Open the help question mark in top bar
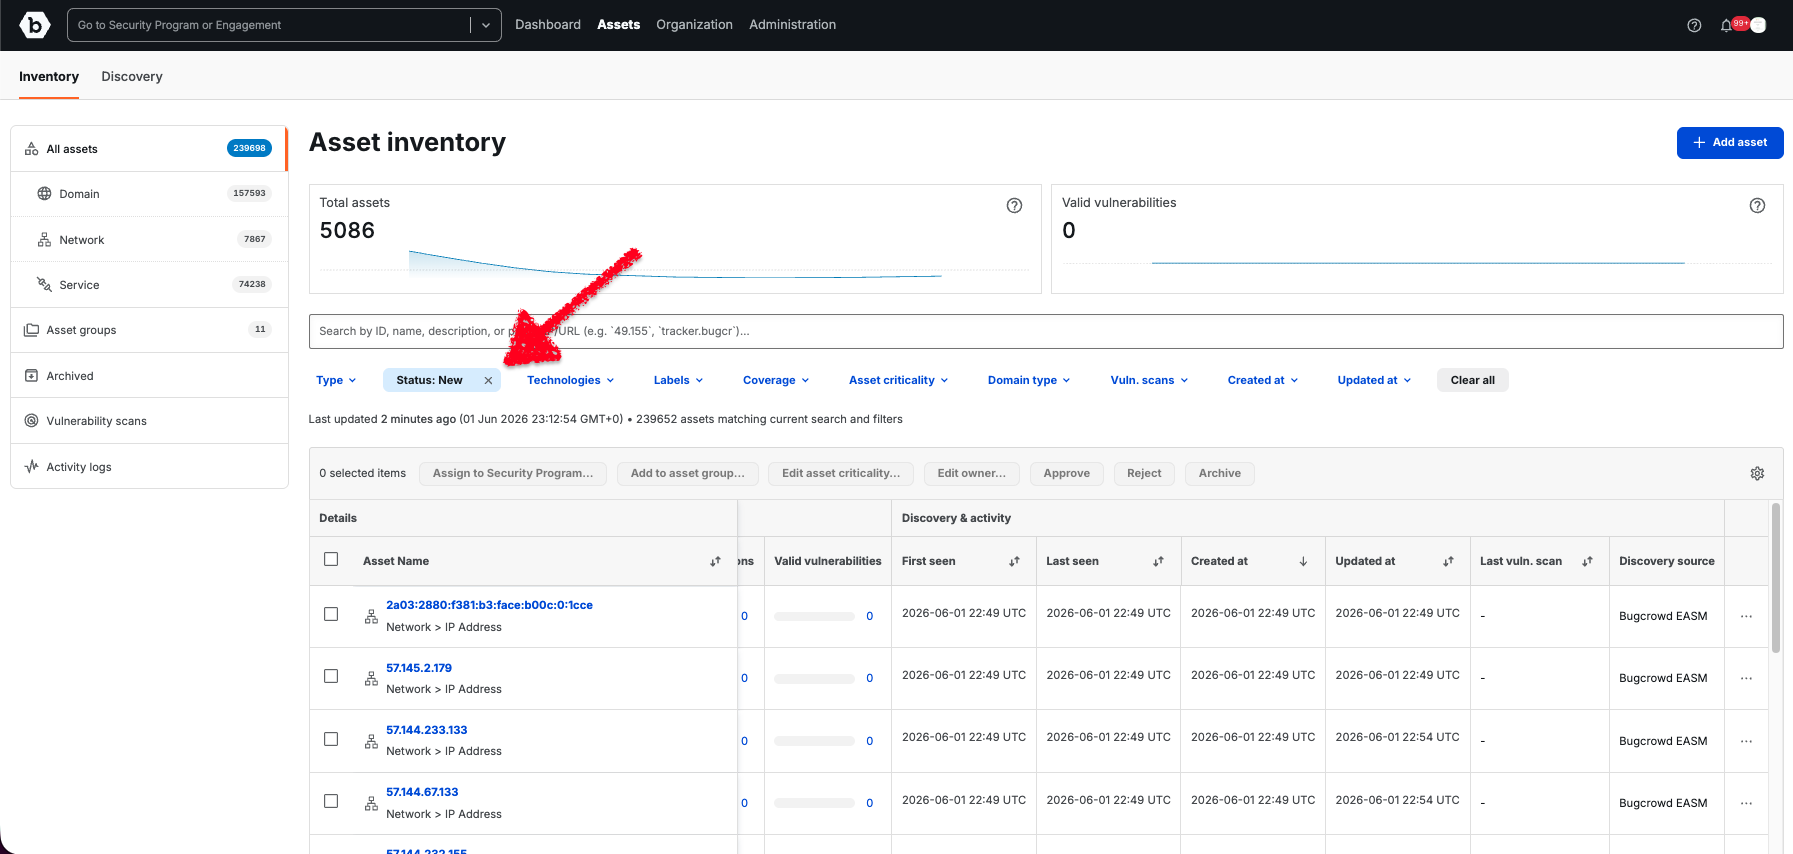Viewport: 1793px width, 854px height. pyautogui.click(x=1694, y=25)
